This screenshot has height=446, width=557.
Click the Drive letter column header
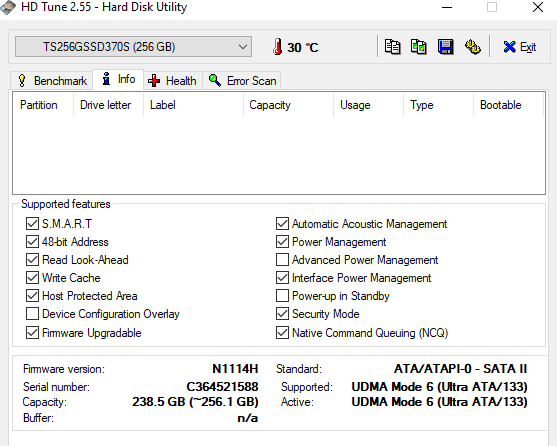[x=108, y=105]
